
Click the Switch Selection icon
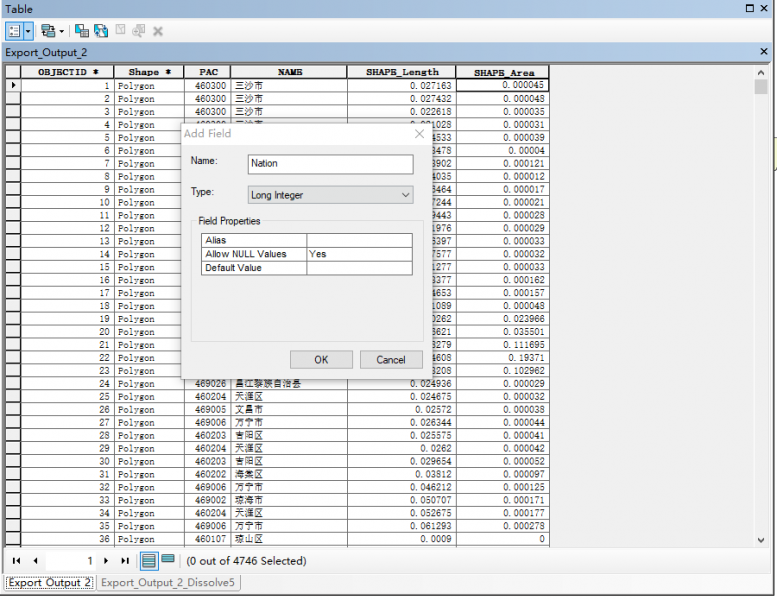99,31
